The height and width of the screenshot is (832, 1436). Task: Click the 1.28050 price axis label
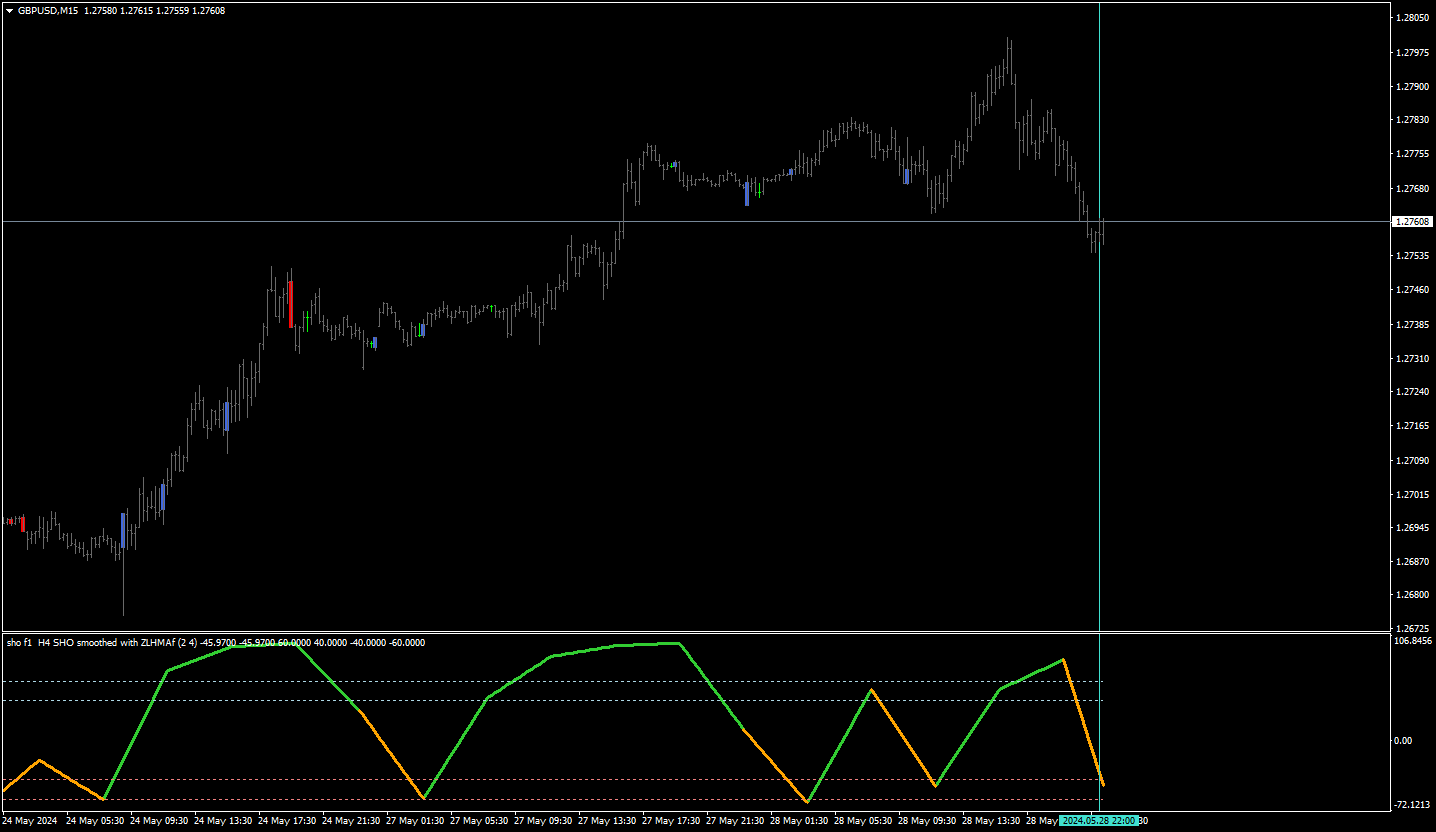coord(1411,18)
